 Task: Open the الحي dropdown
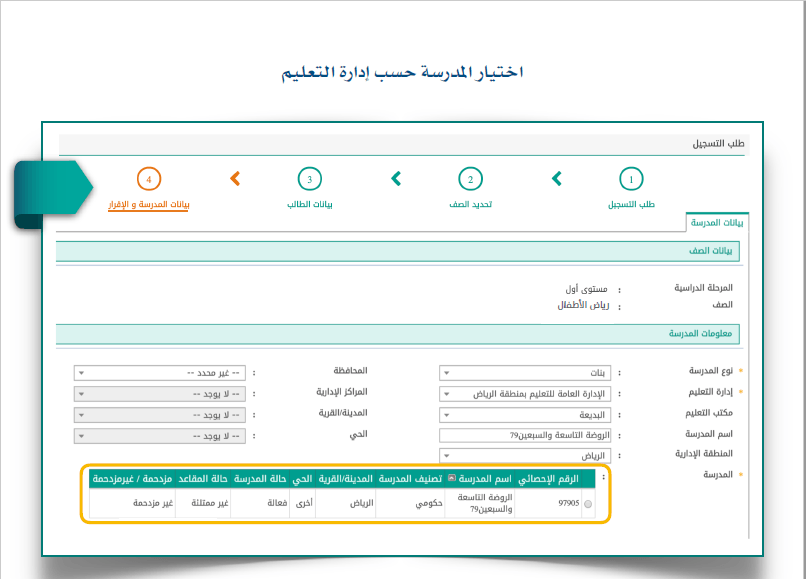[160, 436]
